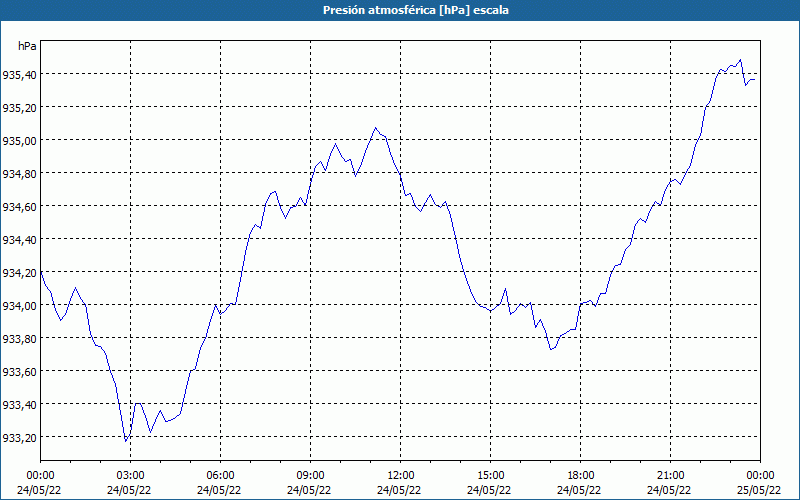The image size is (800, 500).
Task: Click the 934,00 y-axis label
Action: coord(19,306)
